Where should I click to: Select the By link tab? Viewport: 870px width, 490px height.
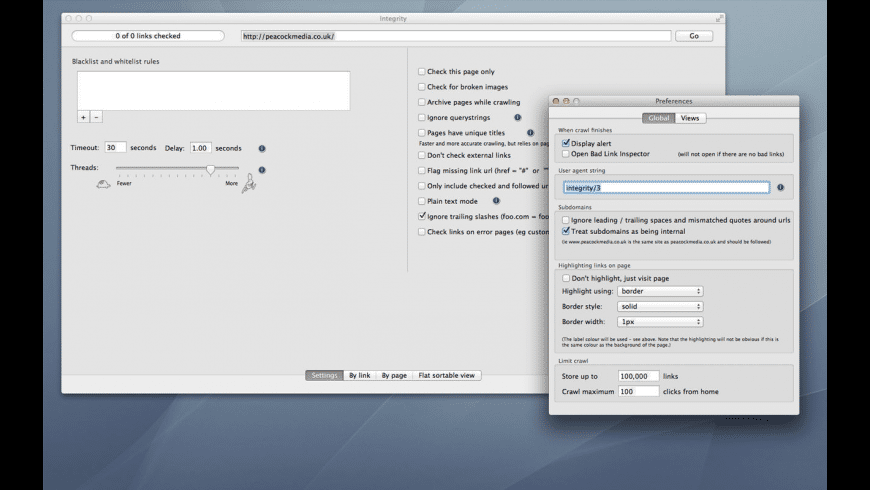(359, 375)
